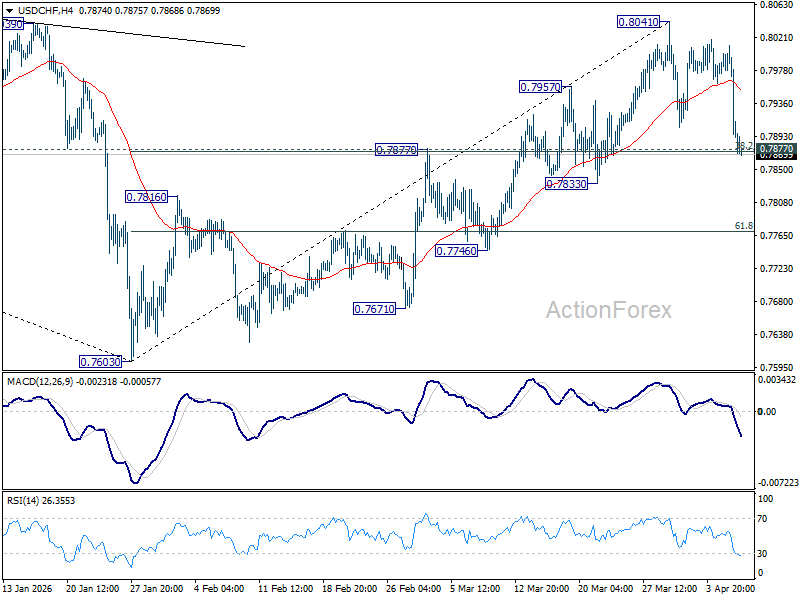Screen dimensions: 800x600
Task: Click the RSI(14) 26.3553 indicator label
Action: [x=41, y=501]
